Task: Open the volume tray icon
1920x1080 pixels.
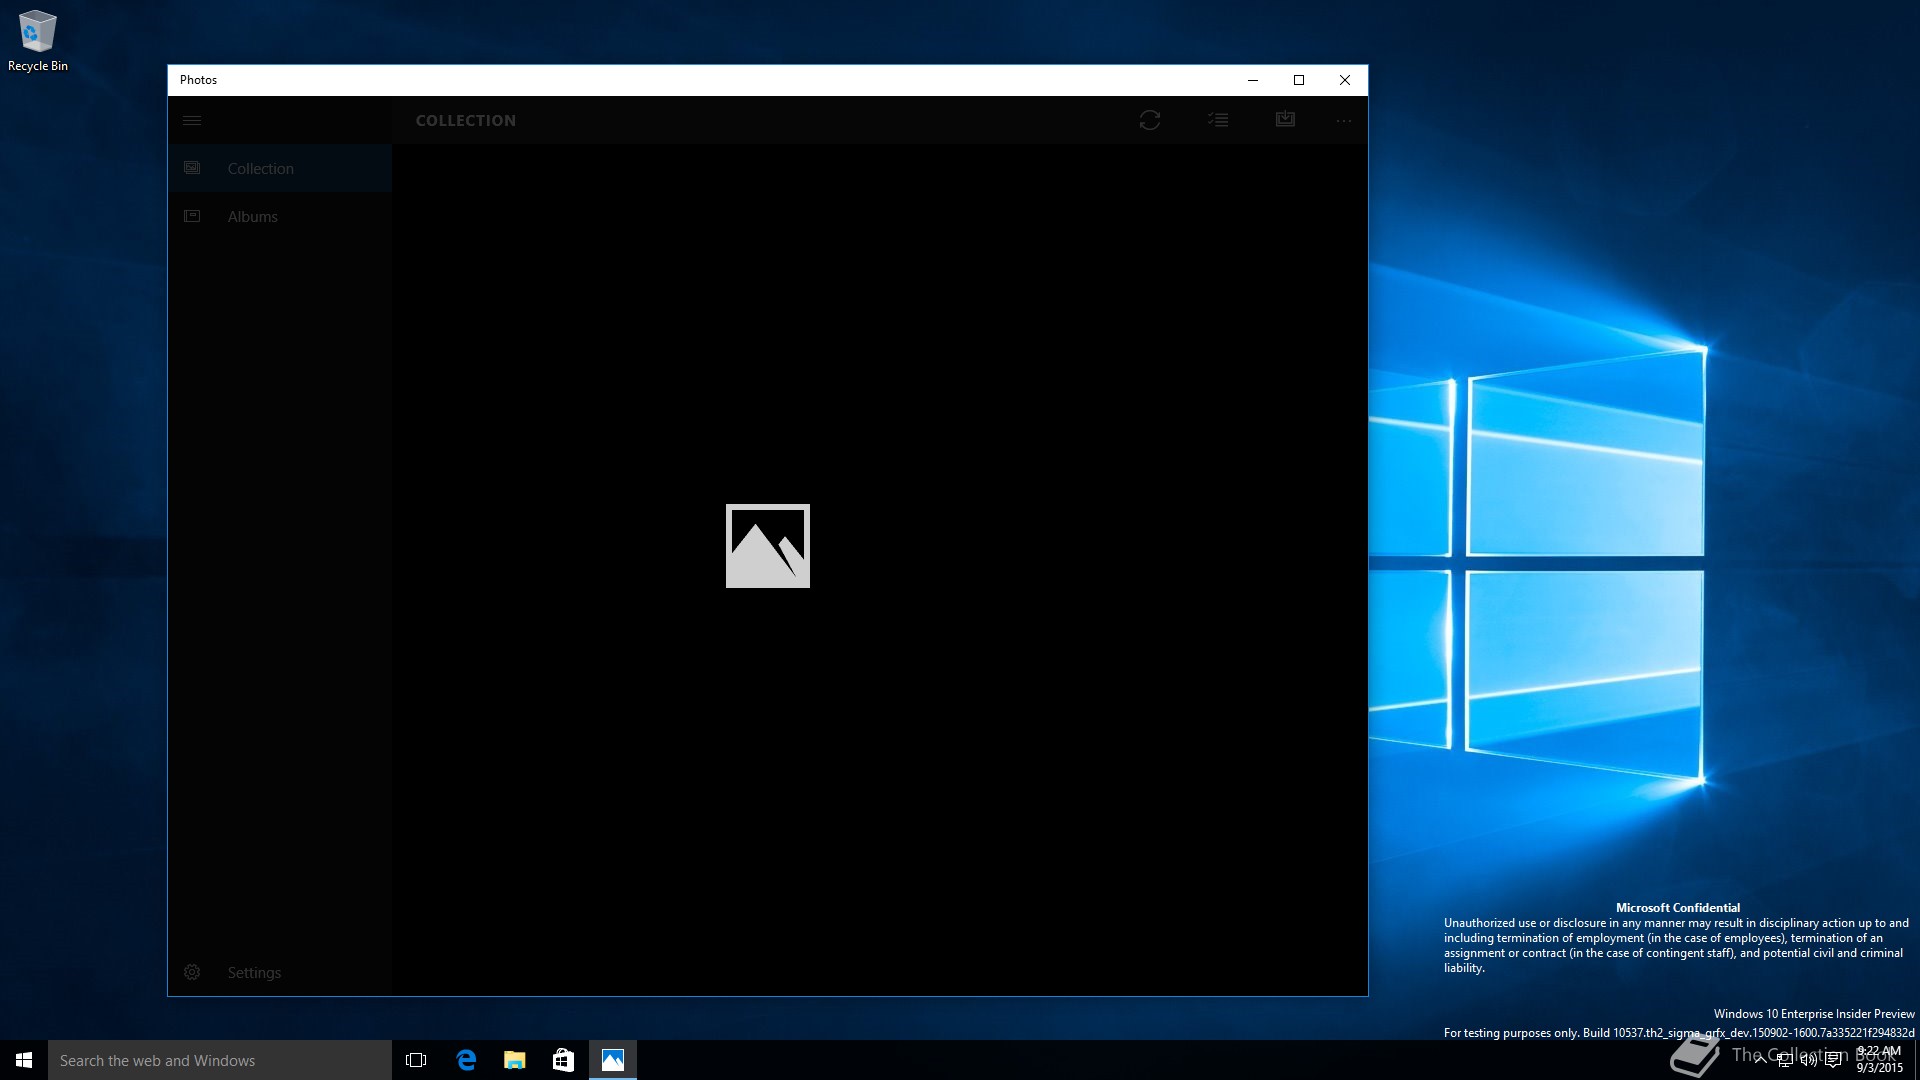Action: pyautogui.click(x=1809, y=1060)
